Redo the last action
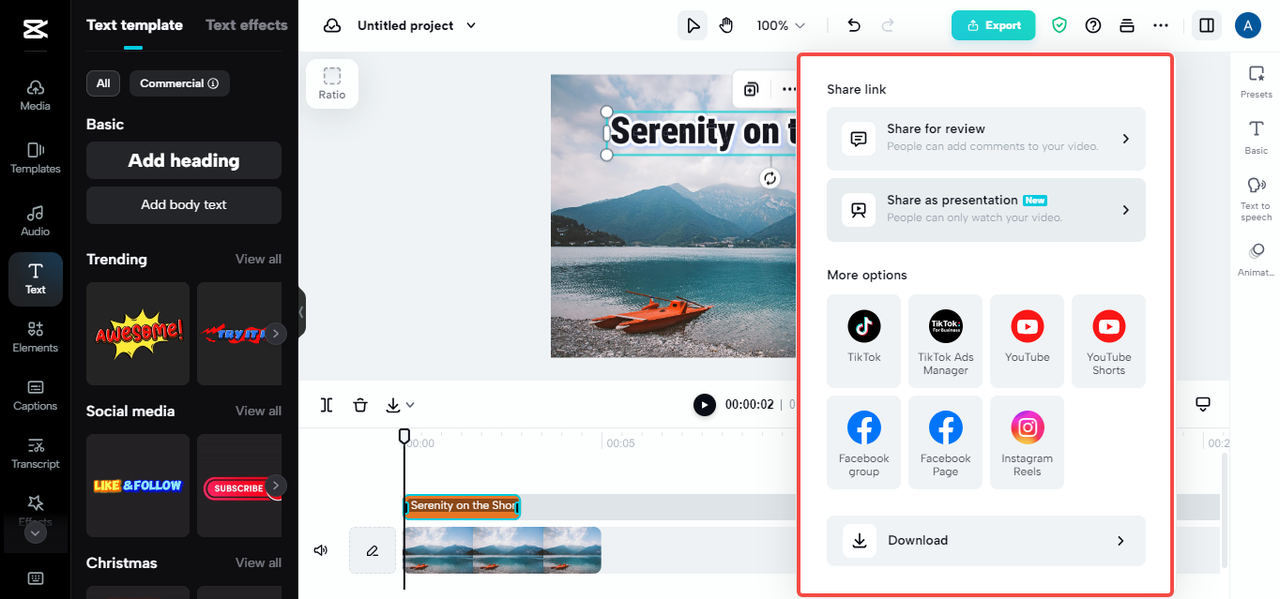This screenshot has width=1280, height=599. click(x=887, y=25)
